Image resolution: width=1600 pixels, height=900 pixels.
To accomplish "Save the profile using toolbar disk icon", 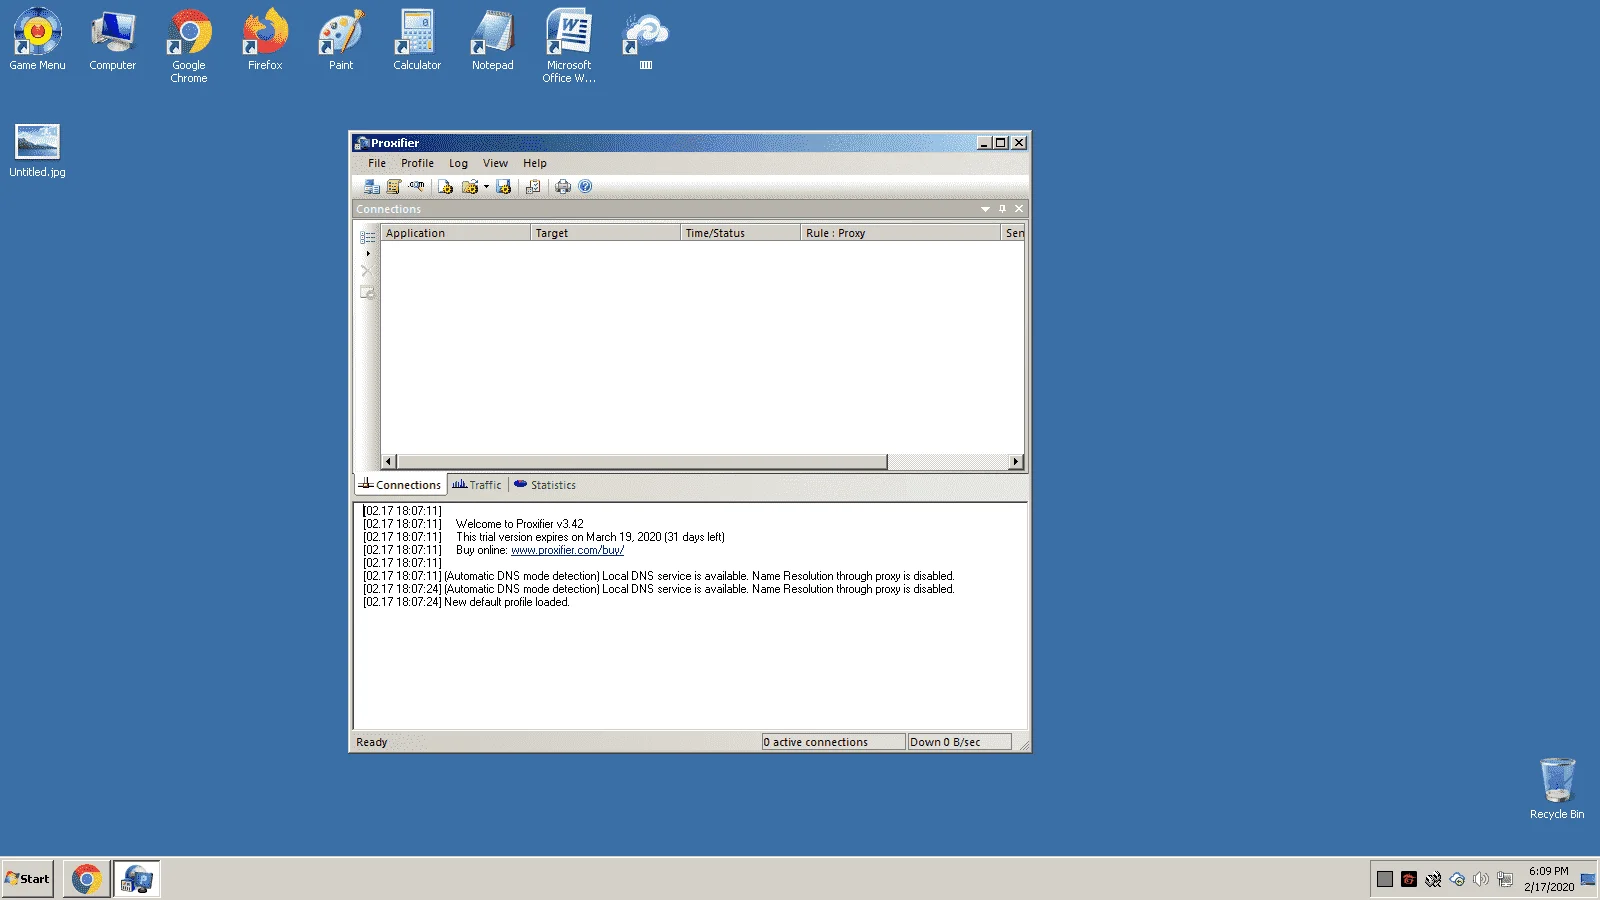I will (x=503, y=187).
